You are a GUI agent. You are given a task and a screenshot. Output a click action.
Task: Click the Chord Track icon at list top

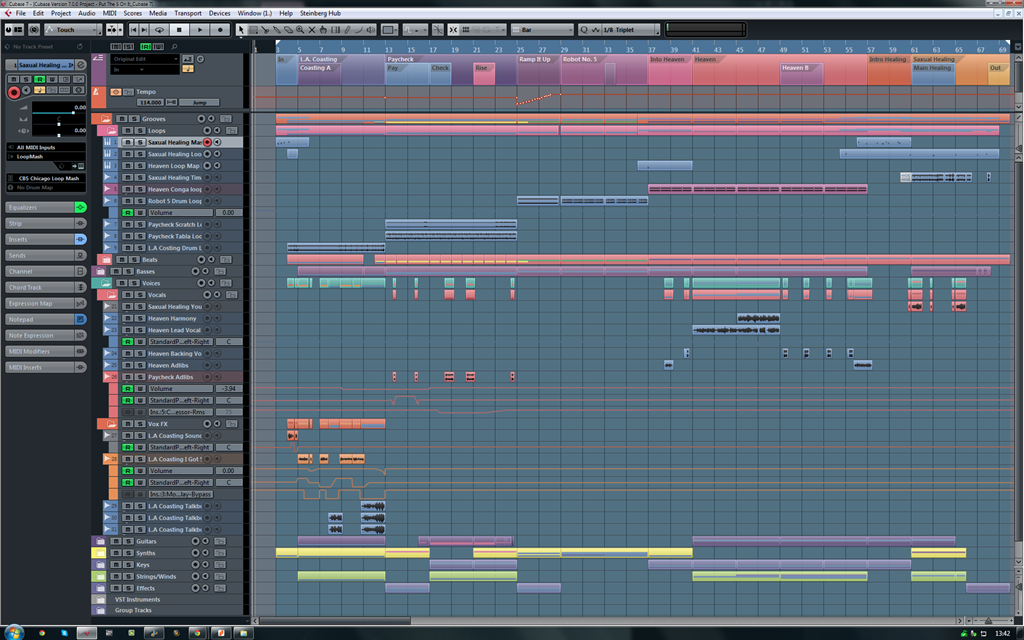(x=98, y=58)
